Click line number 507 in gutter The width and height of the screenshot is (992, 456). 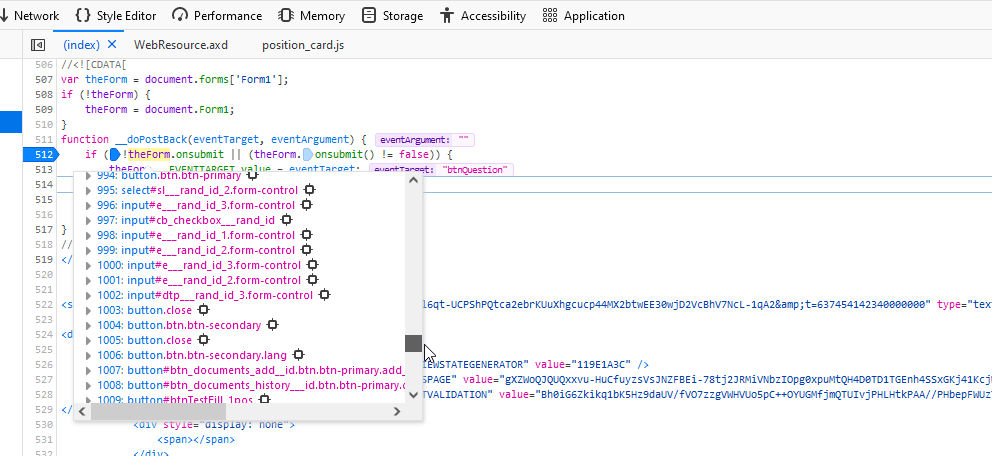pos(44,80)
